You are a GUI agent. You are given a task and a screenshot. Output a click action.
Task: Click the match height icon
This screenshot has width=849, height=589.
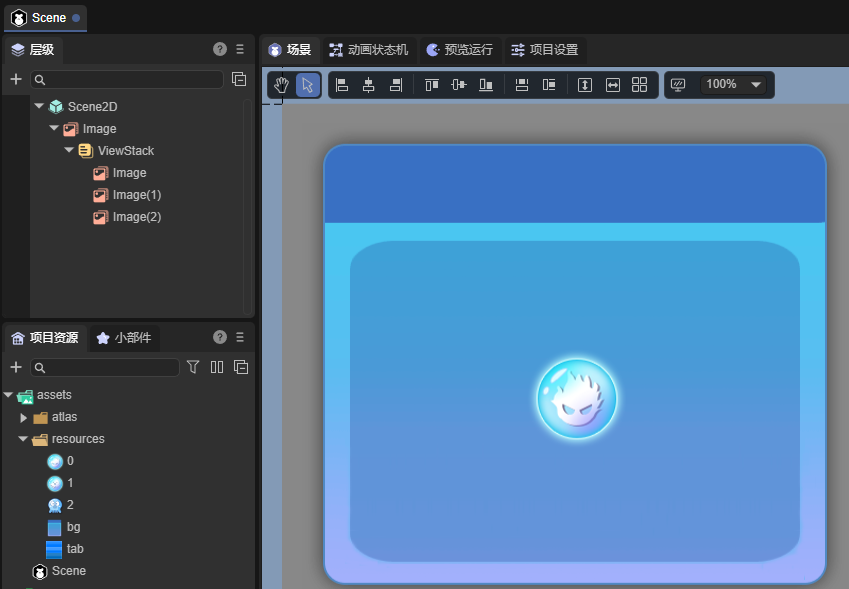click(x=585, y=85)
